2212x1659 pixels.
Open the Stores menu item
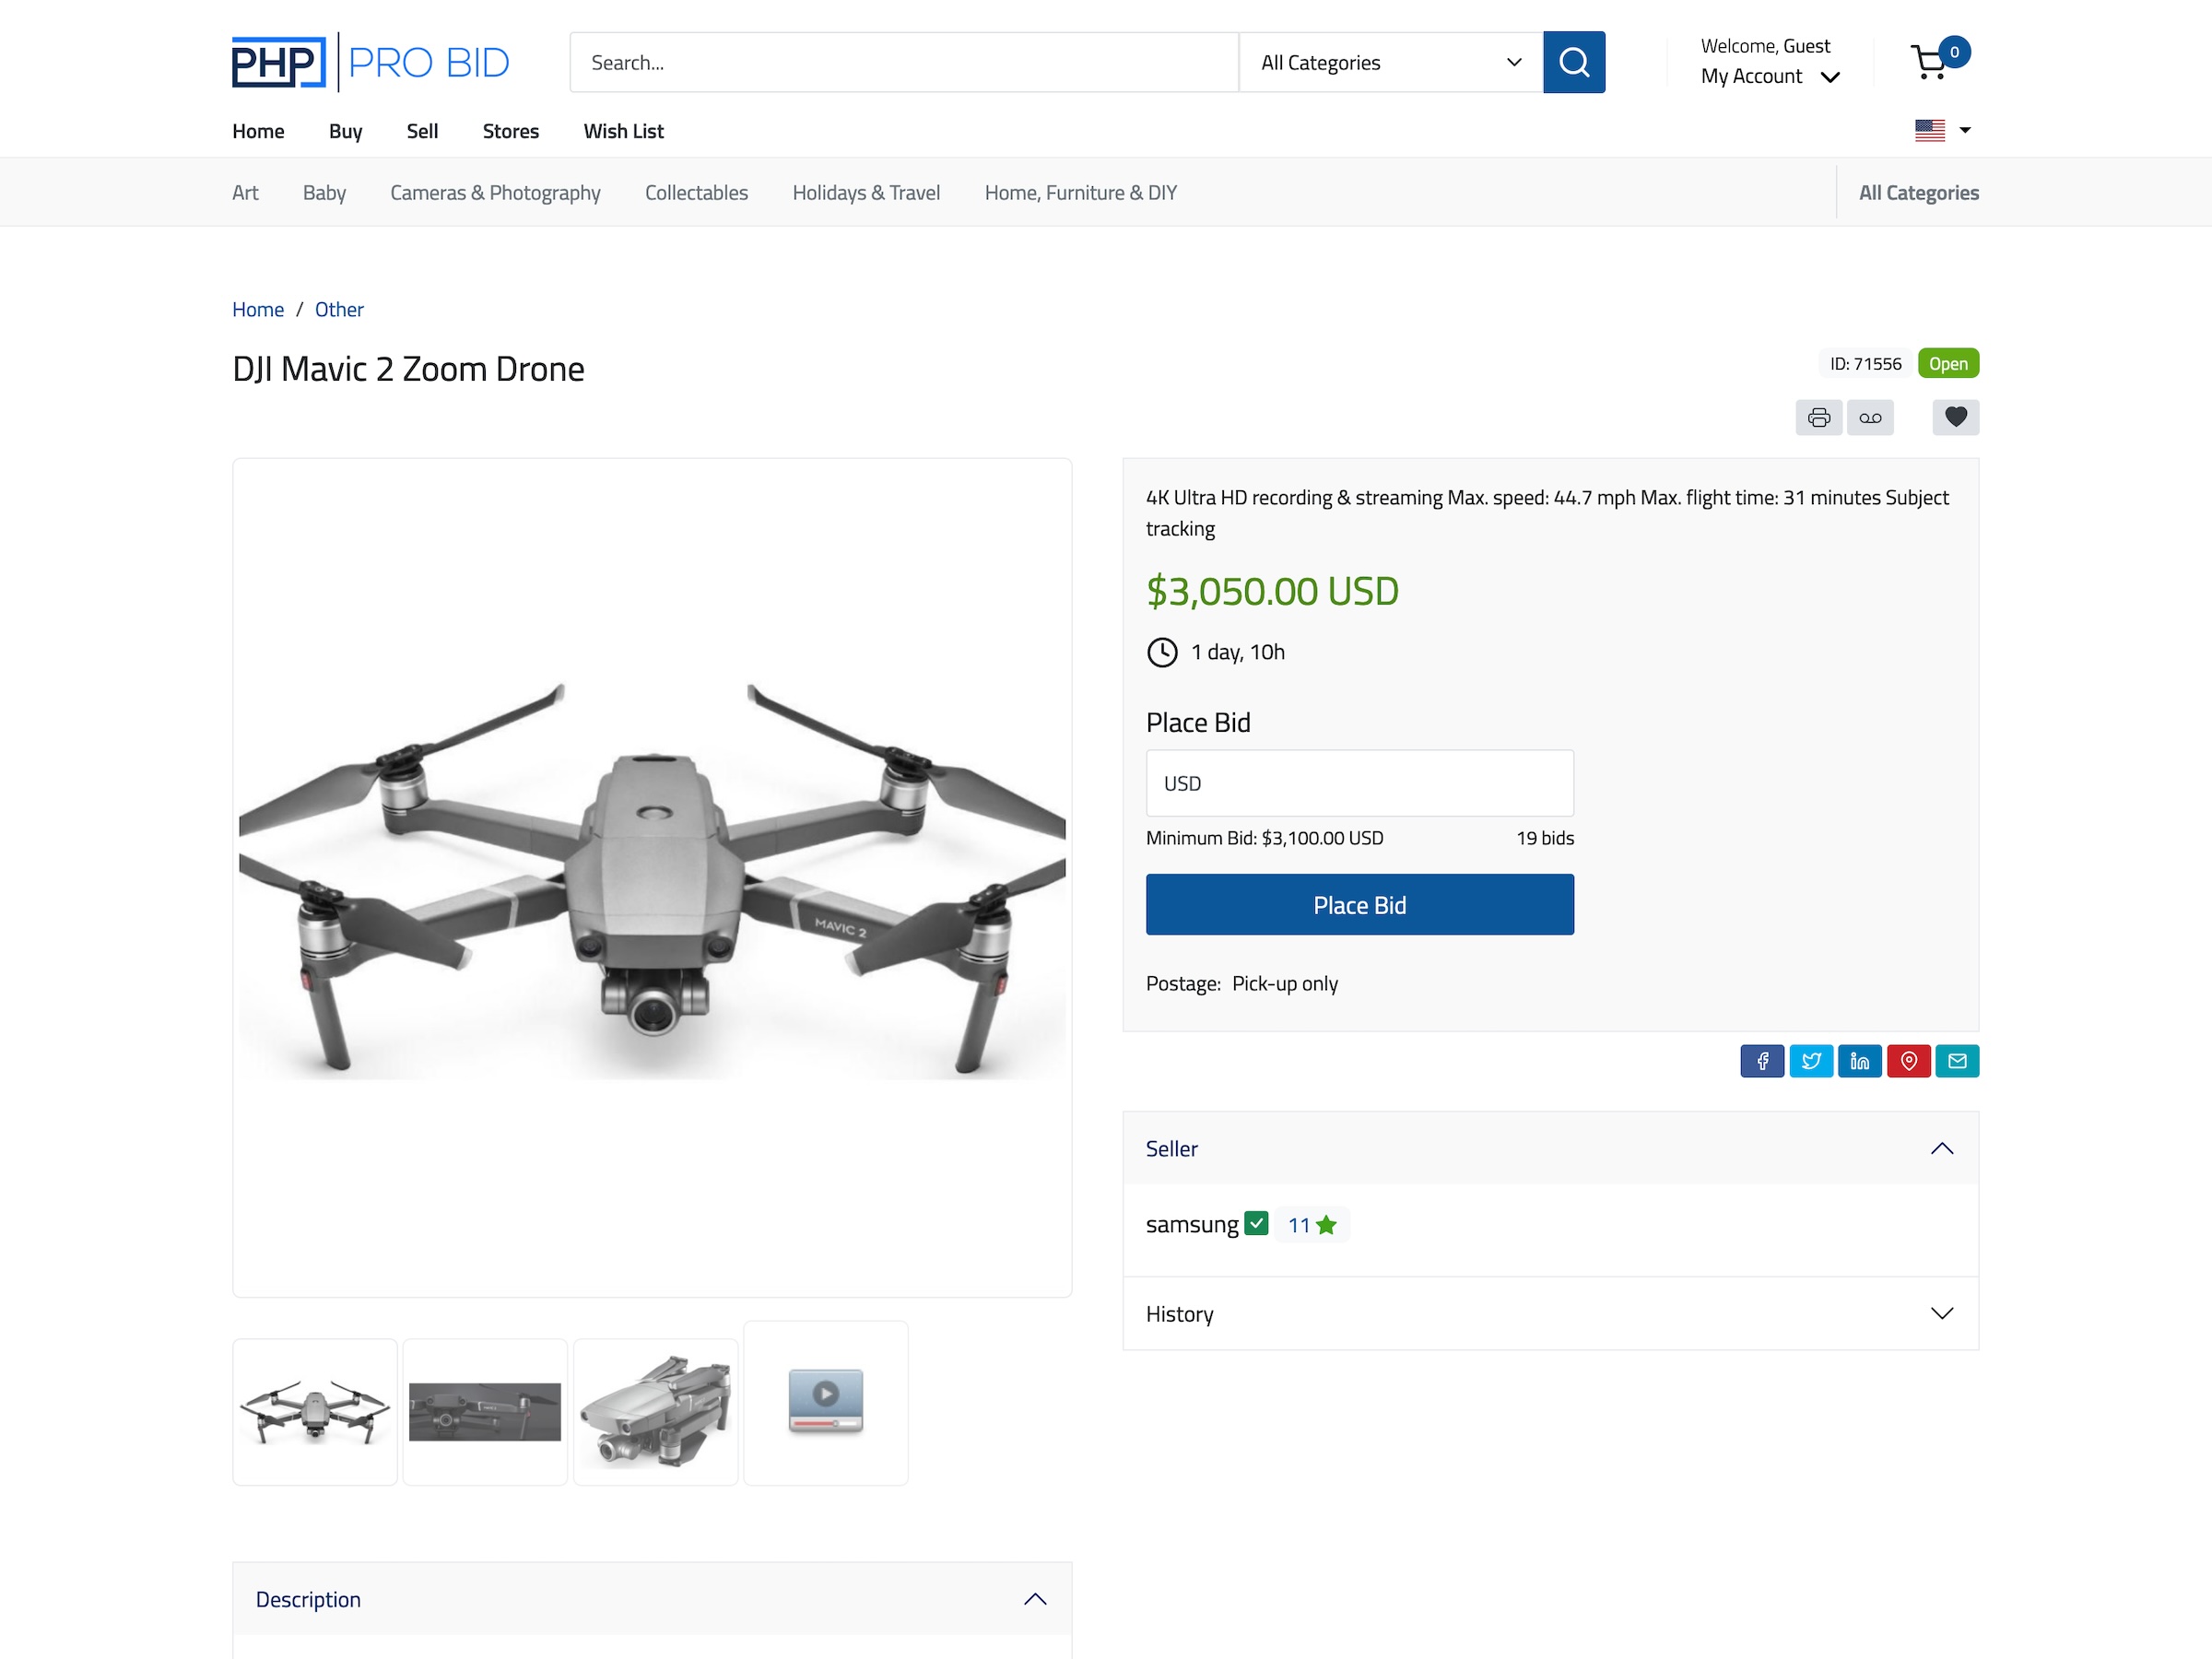coord(510,131)
